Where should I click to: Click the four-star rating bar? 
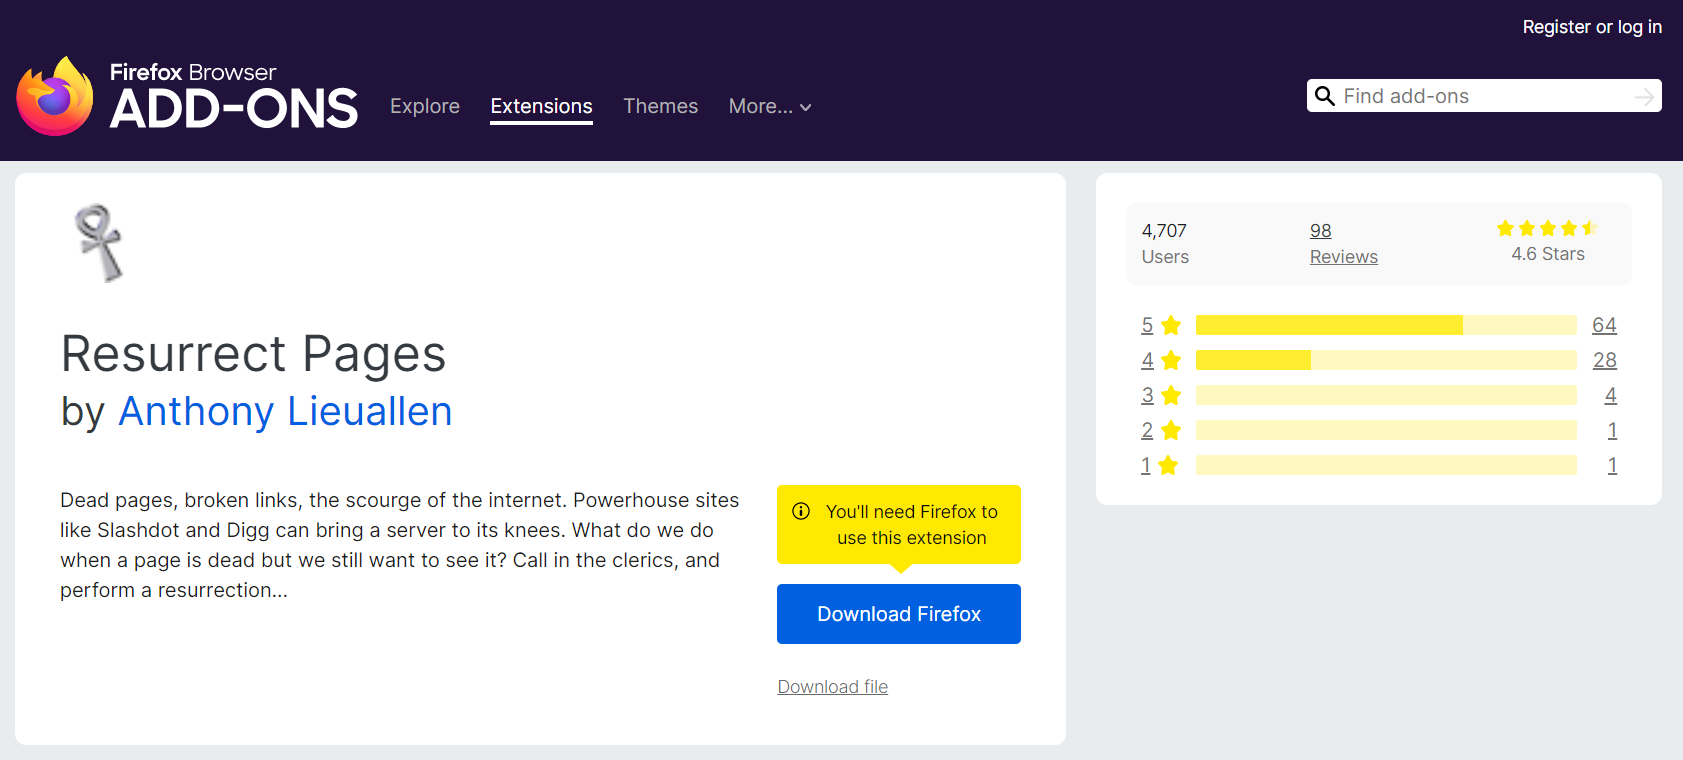pyautogui.click(x=1386, y=360)
